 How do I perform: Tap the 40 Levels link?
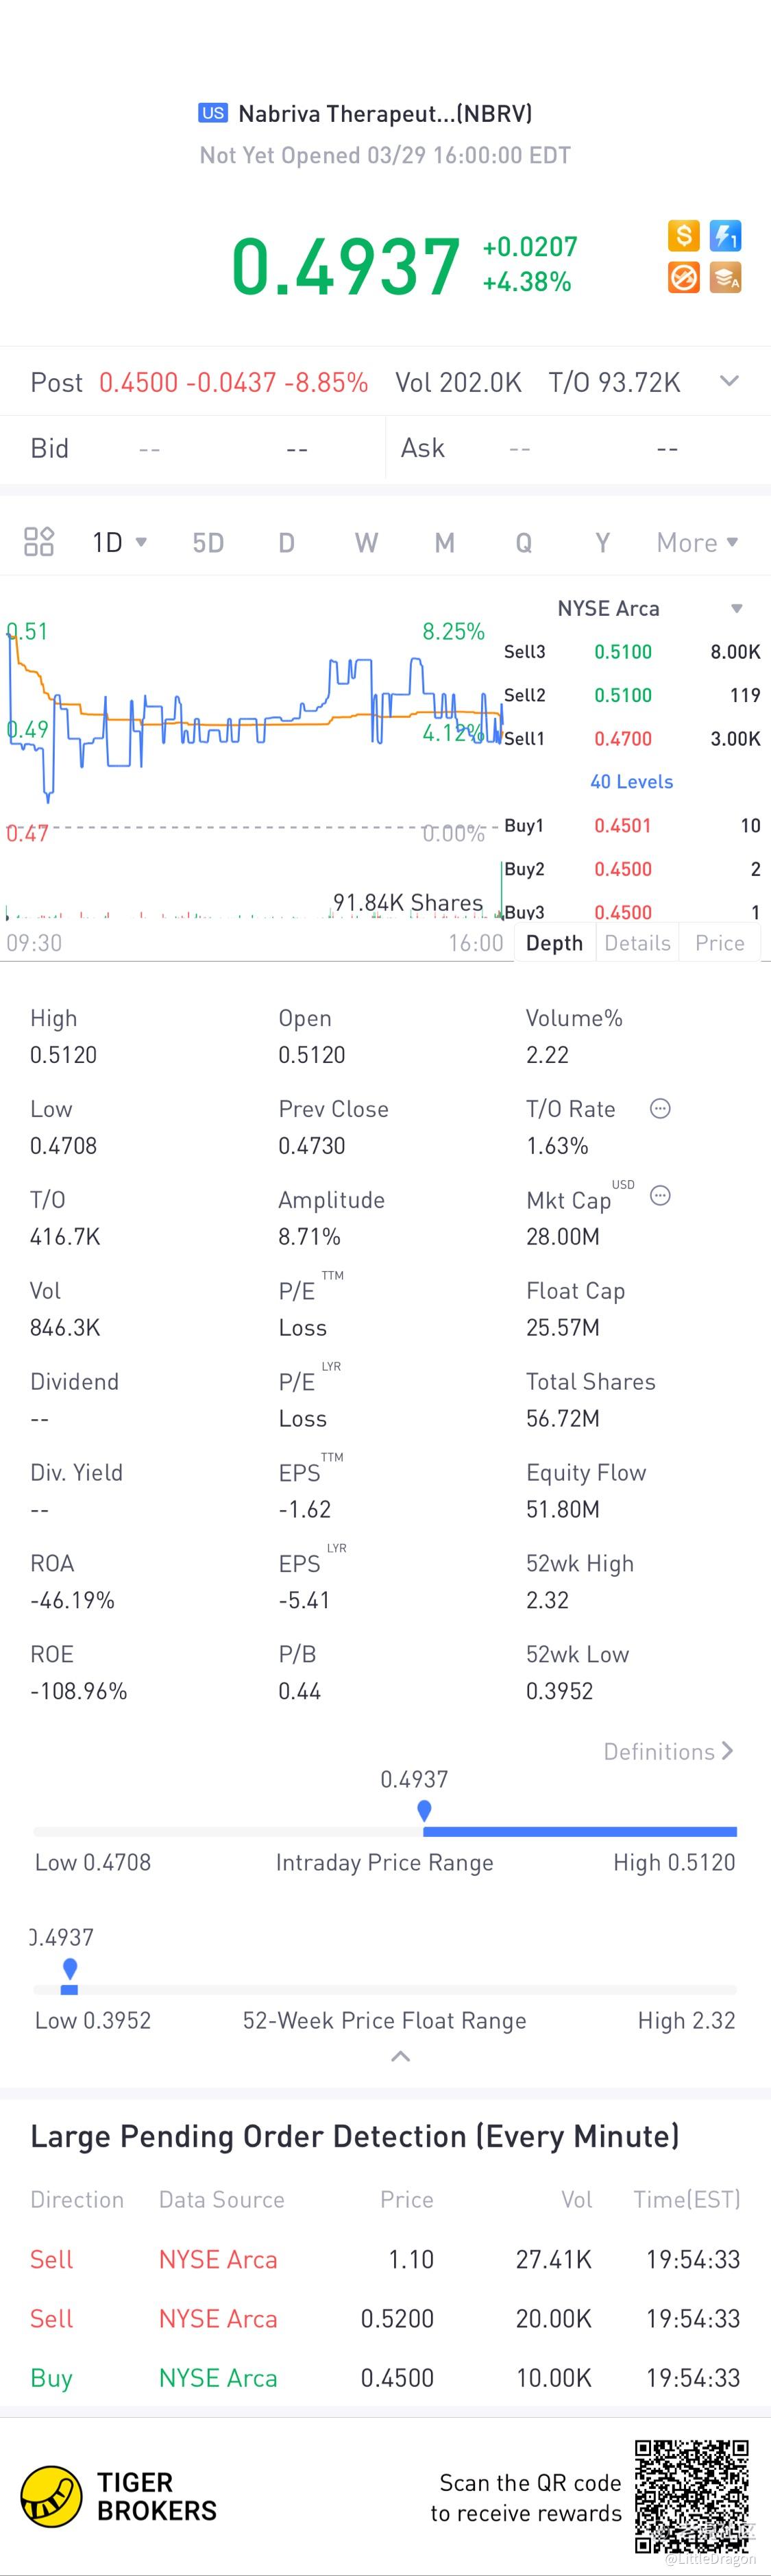point(631,782)
